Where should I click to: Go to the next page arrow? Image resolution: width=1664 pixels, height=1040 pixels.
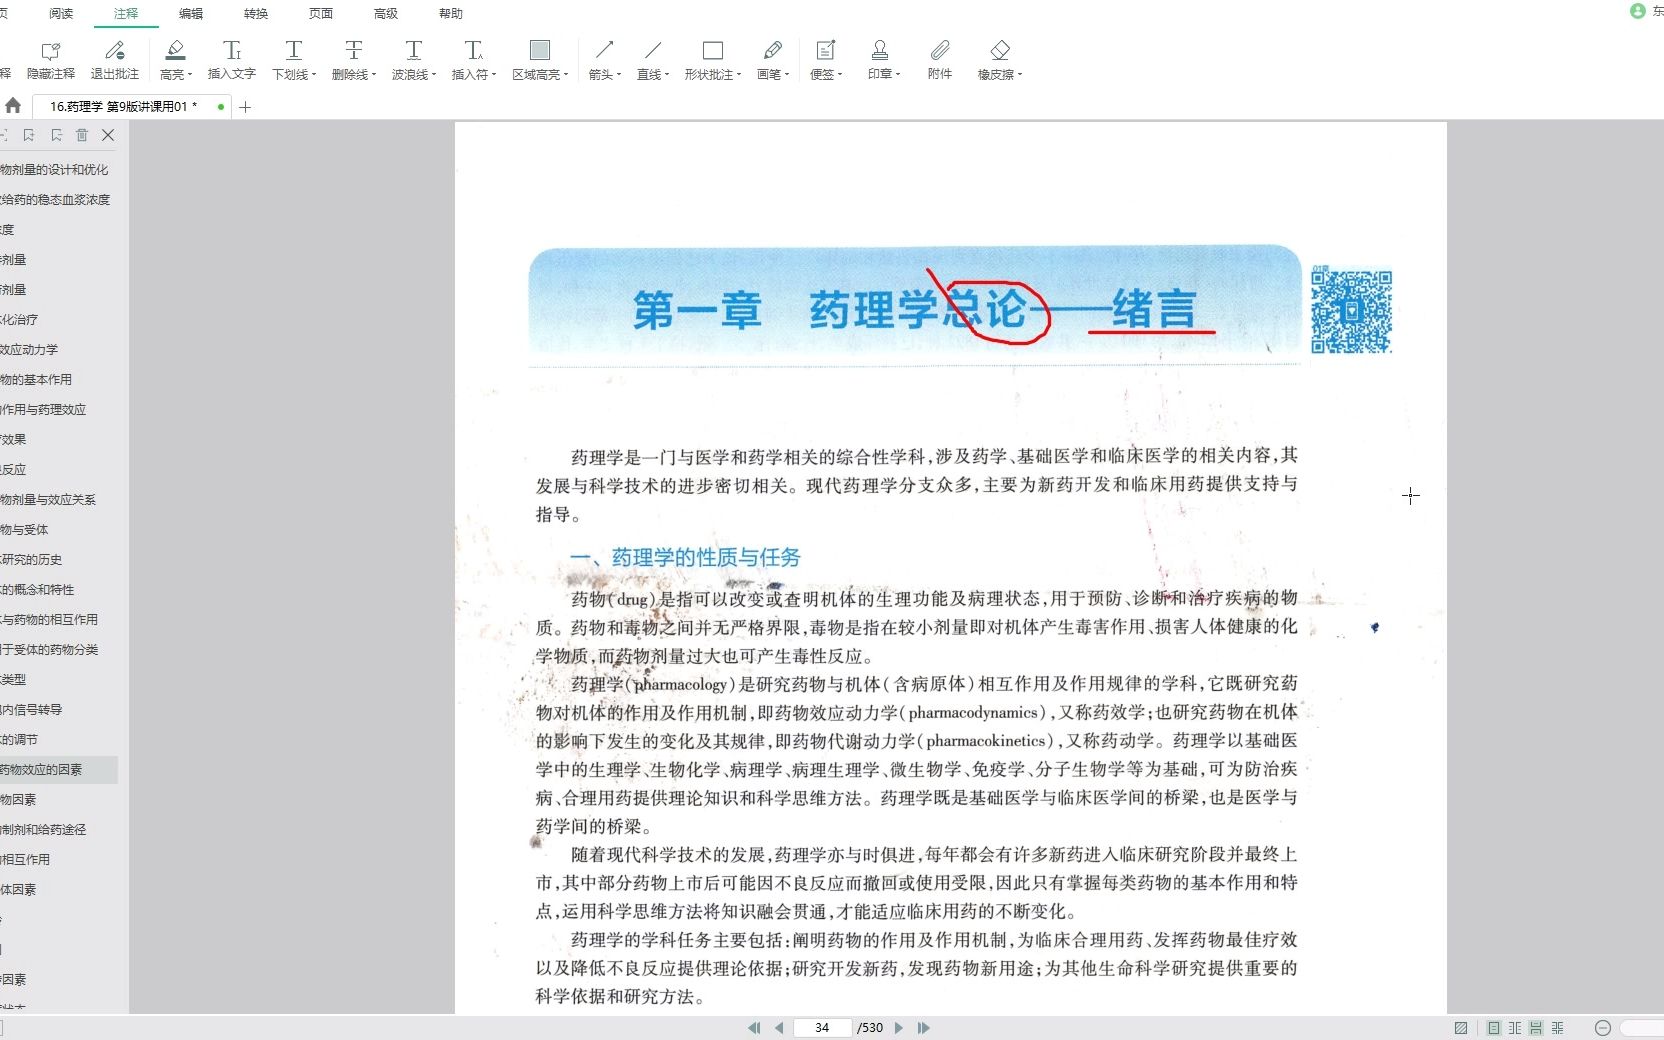(899, 1028)
